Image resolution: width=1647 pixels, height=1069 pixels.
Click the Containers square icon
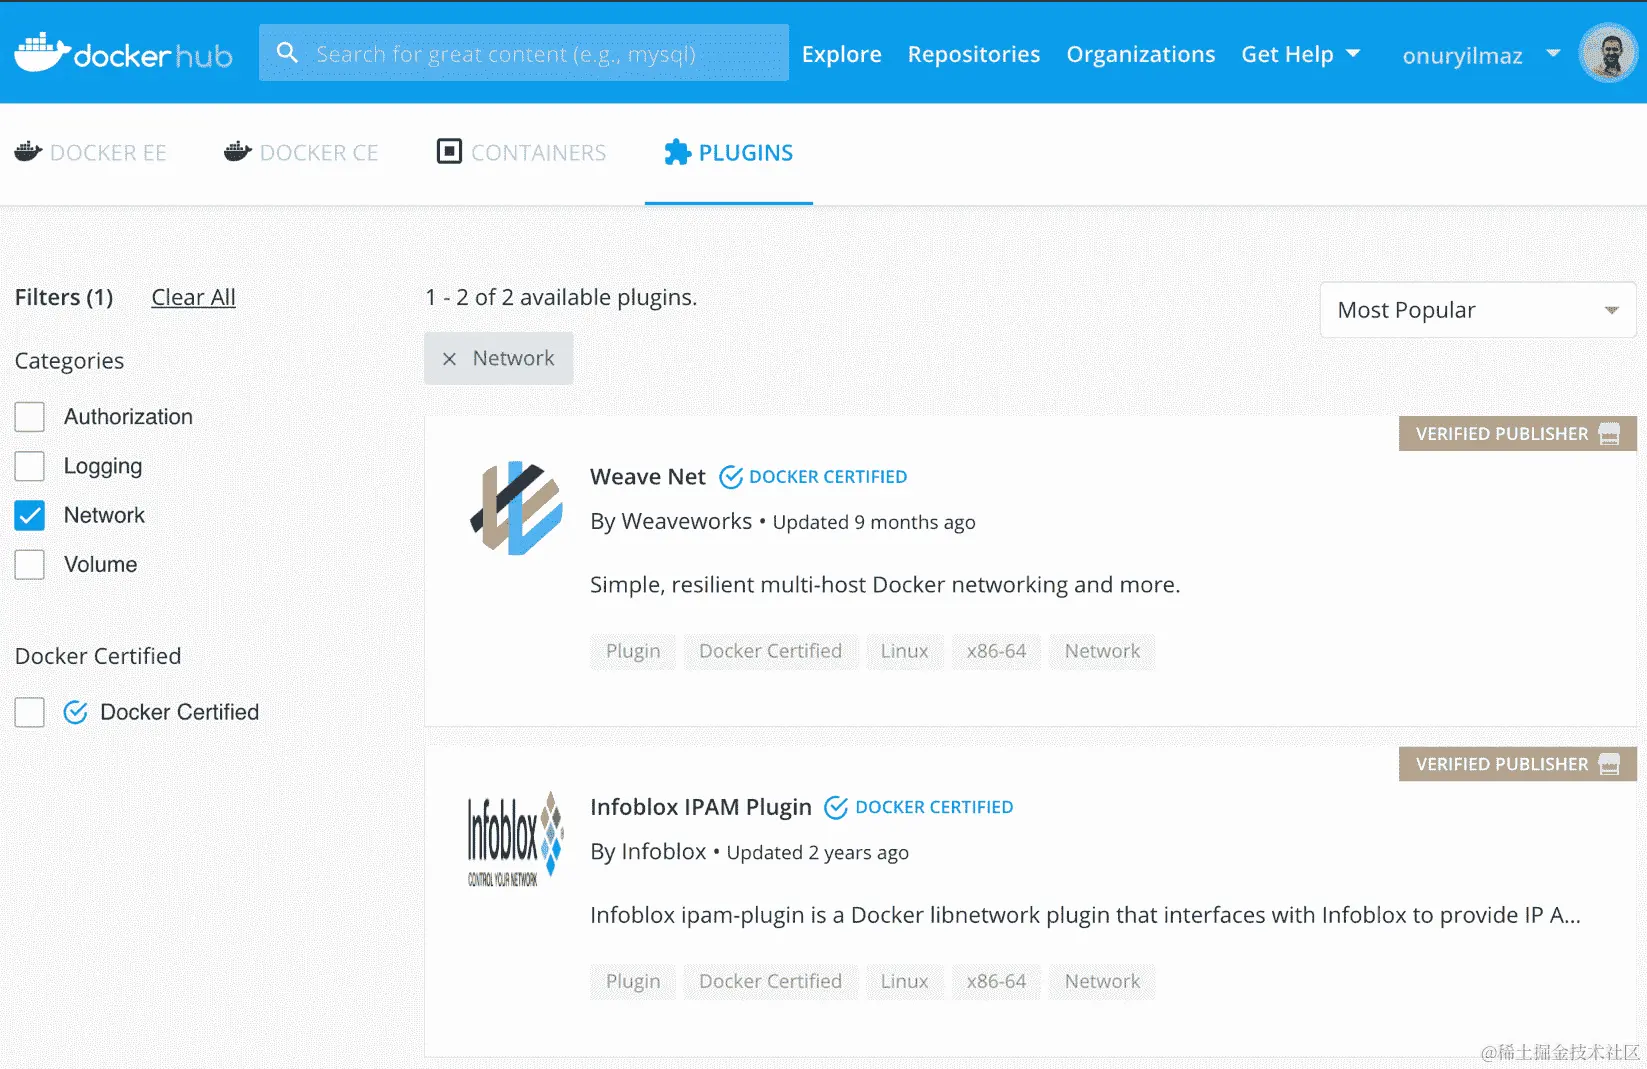tap(449, 152)
